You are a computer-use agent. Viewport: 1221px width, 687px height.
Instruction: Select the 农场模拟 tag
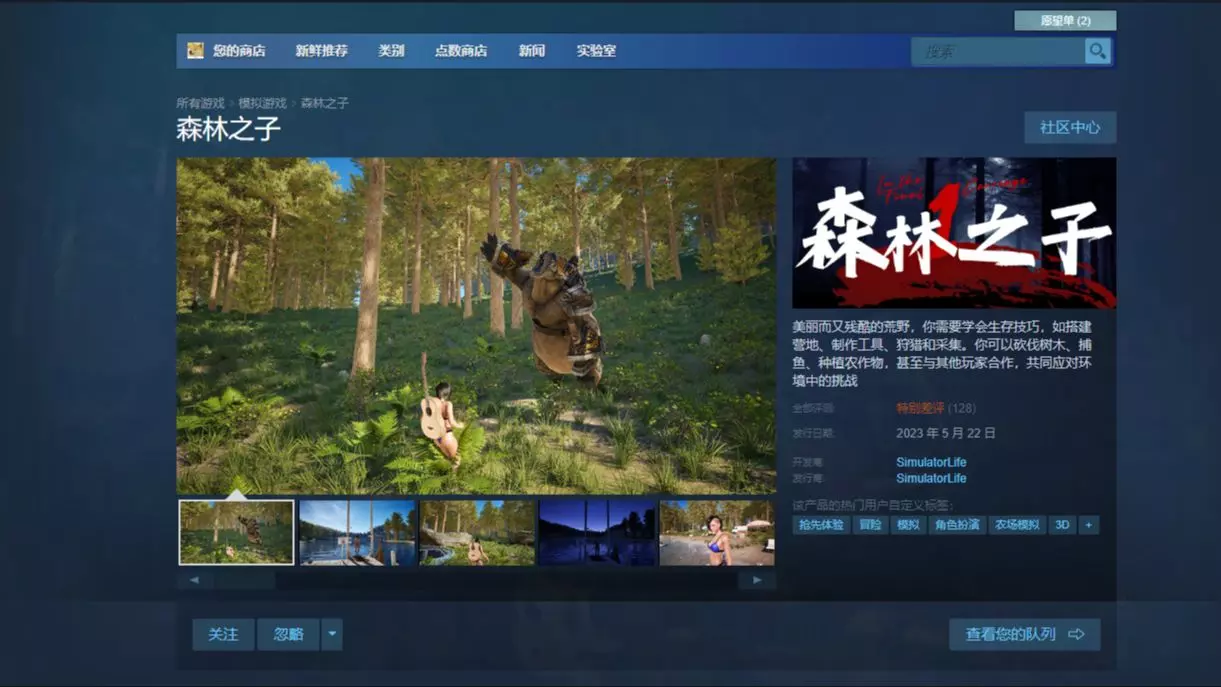coord(1016,524)
